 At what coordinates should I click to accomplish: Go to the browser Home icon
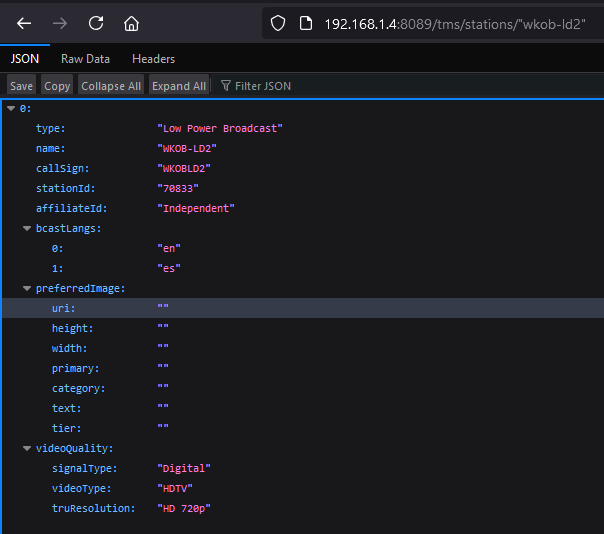pos(131,23)
